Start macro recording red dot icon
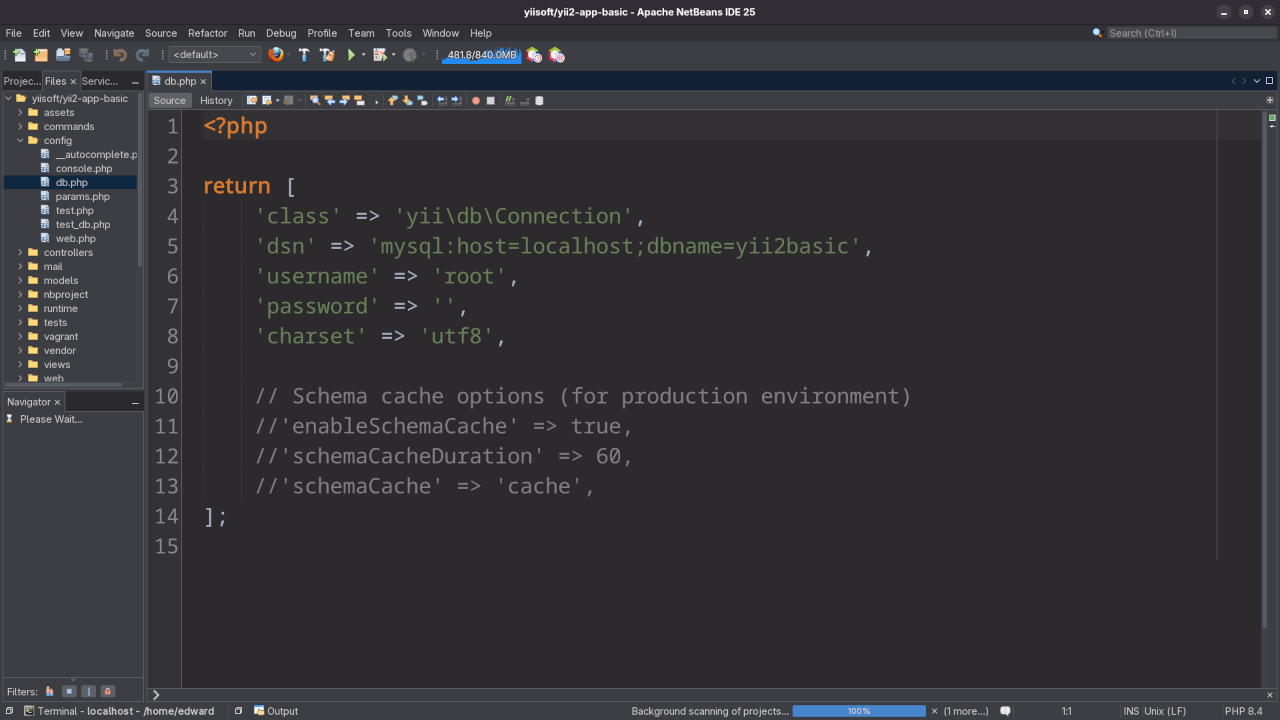The width and height of the screenshot is (1280, 720). tap(476, 100)
